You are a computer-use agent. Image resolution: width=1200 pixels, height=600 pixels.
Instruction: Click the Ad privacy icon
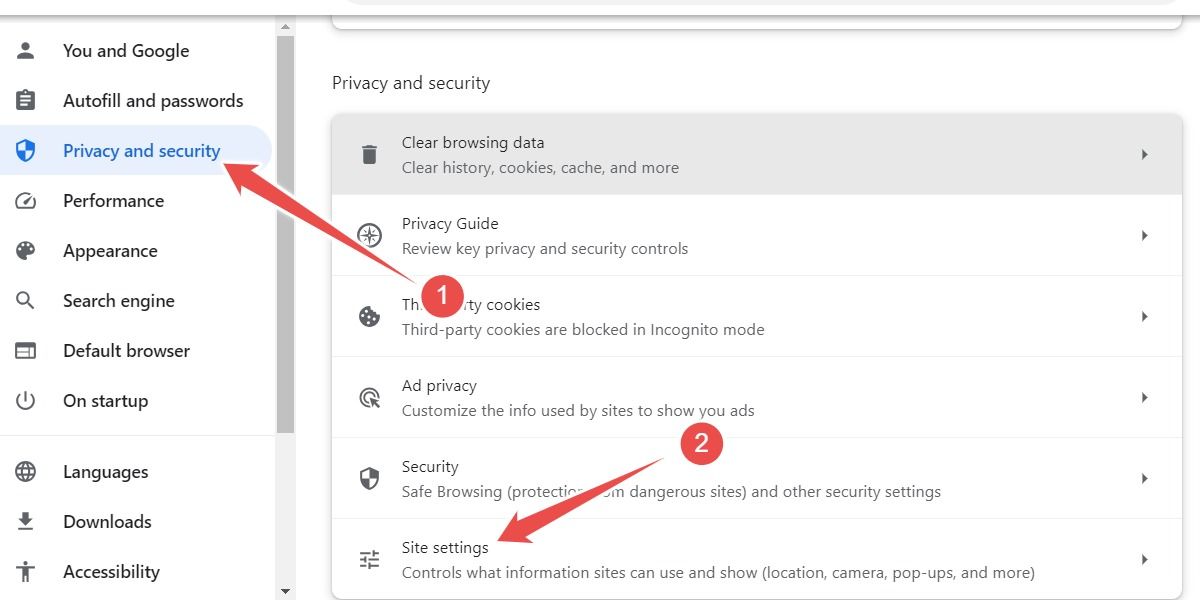pyautogui.click(x=369, y=397)
